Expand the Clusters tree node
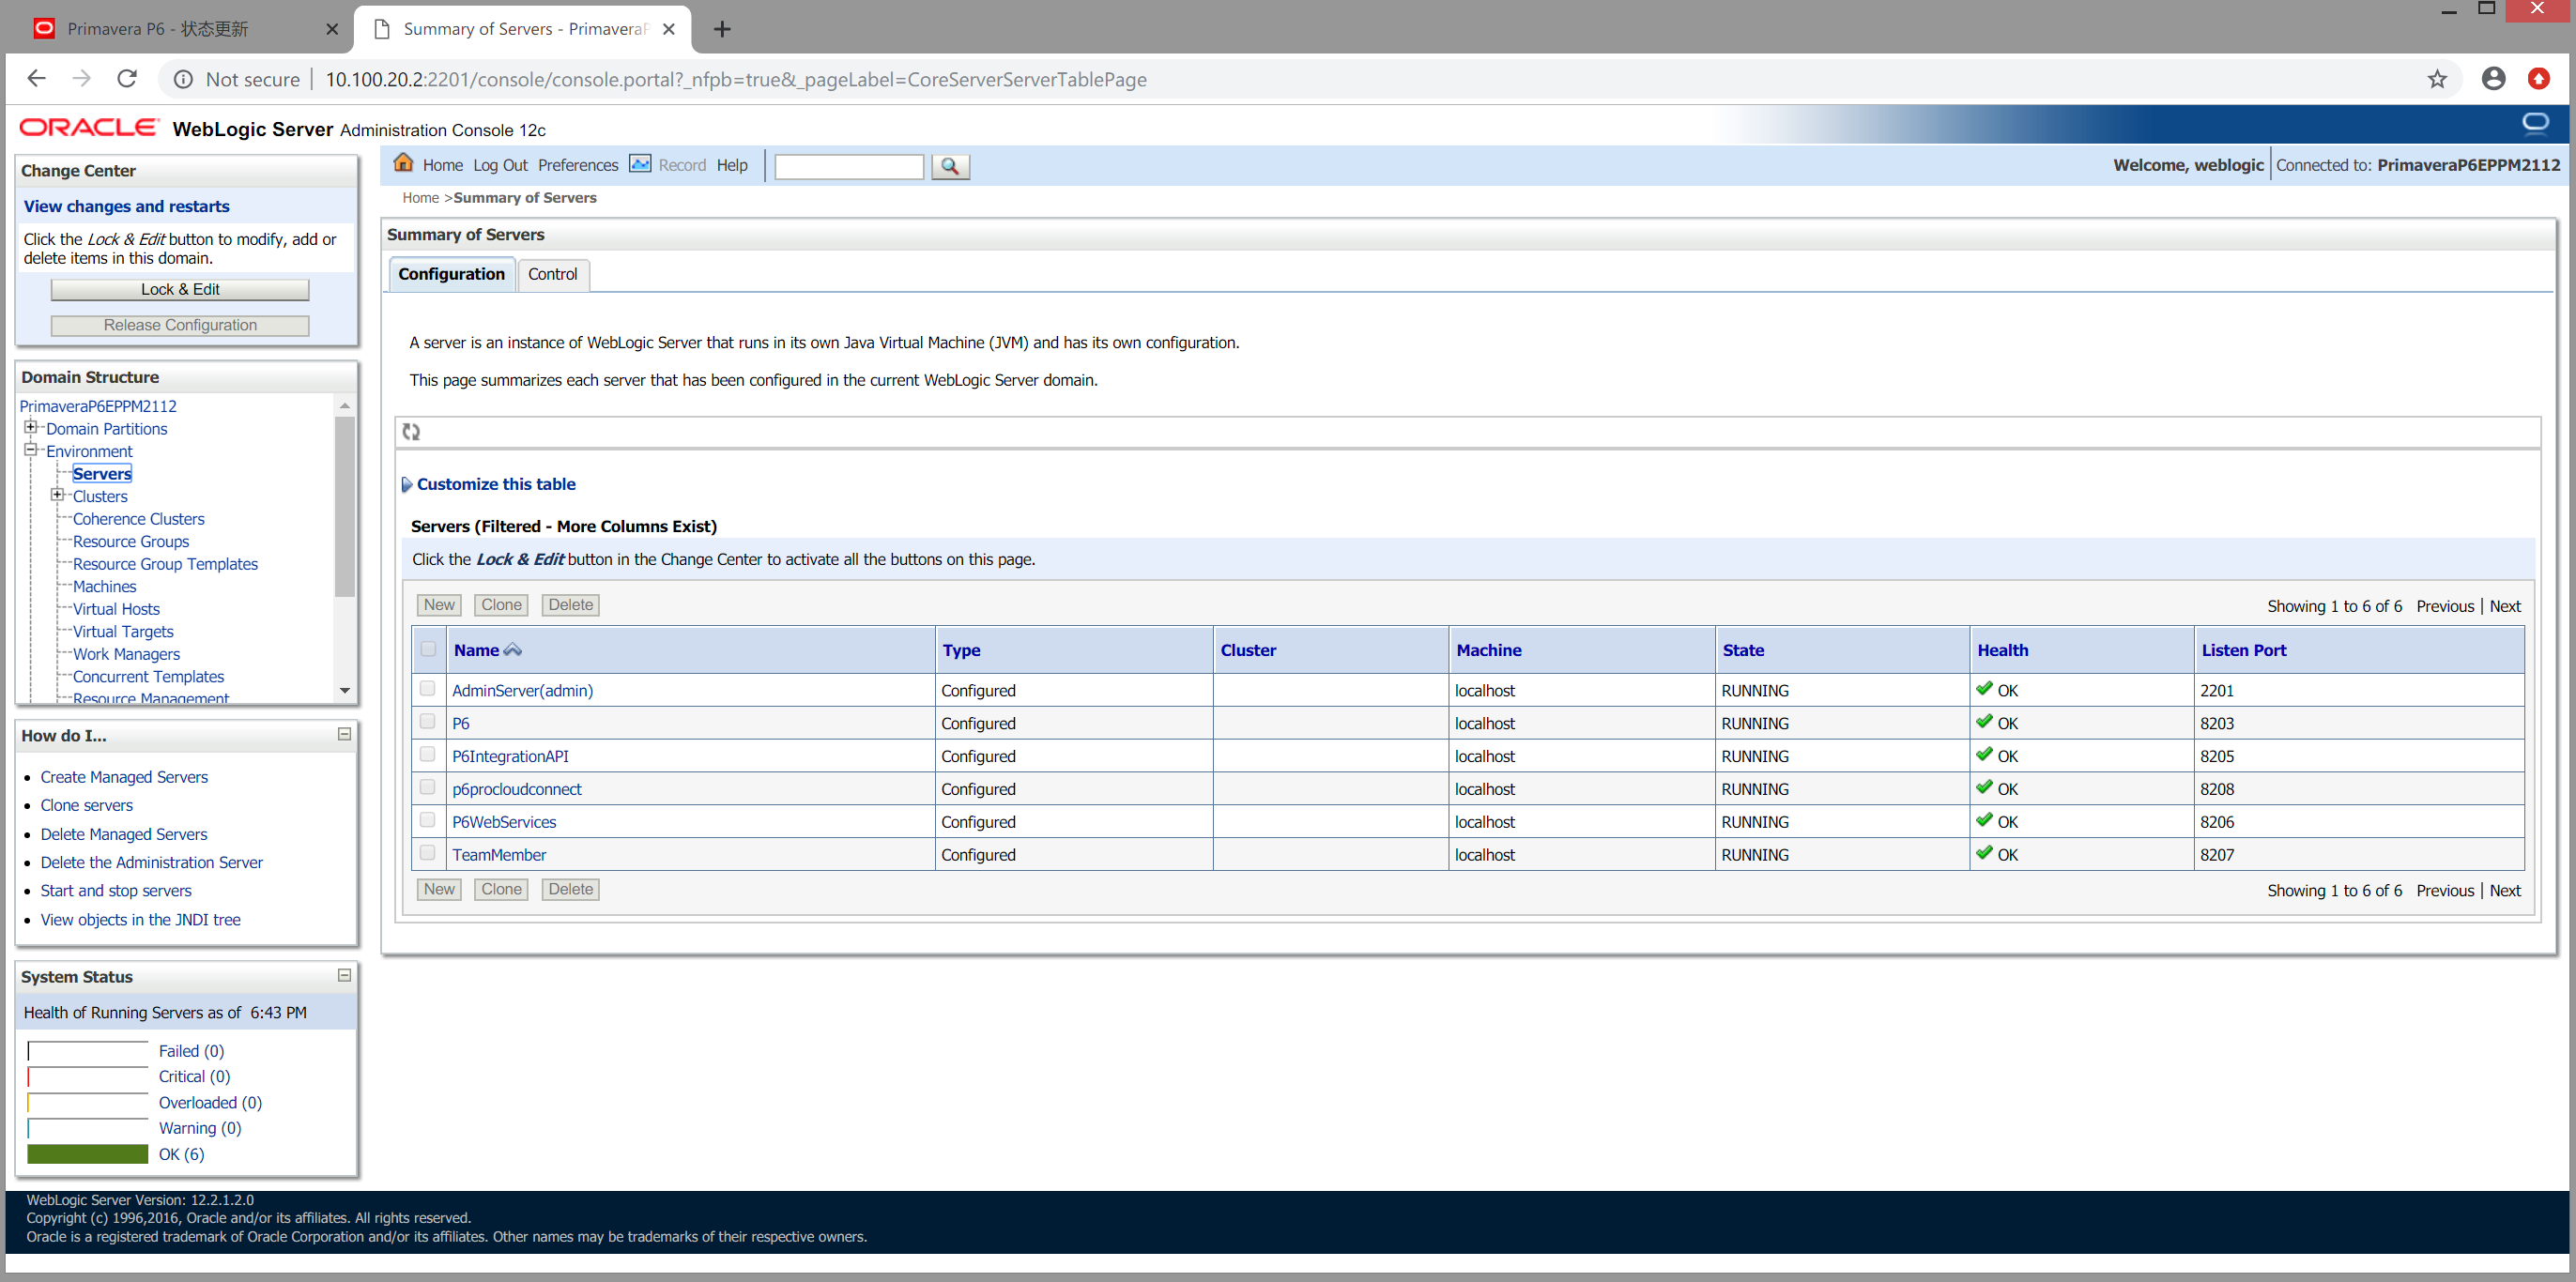Viewport: 2576px width, 1282px height. click(57, 495)
